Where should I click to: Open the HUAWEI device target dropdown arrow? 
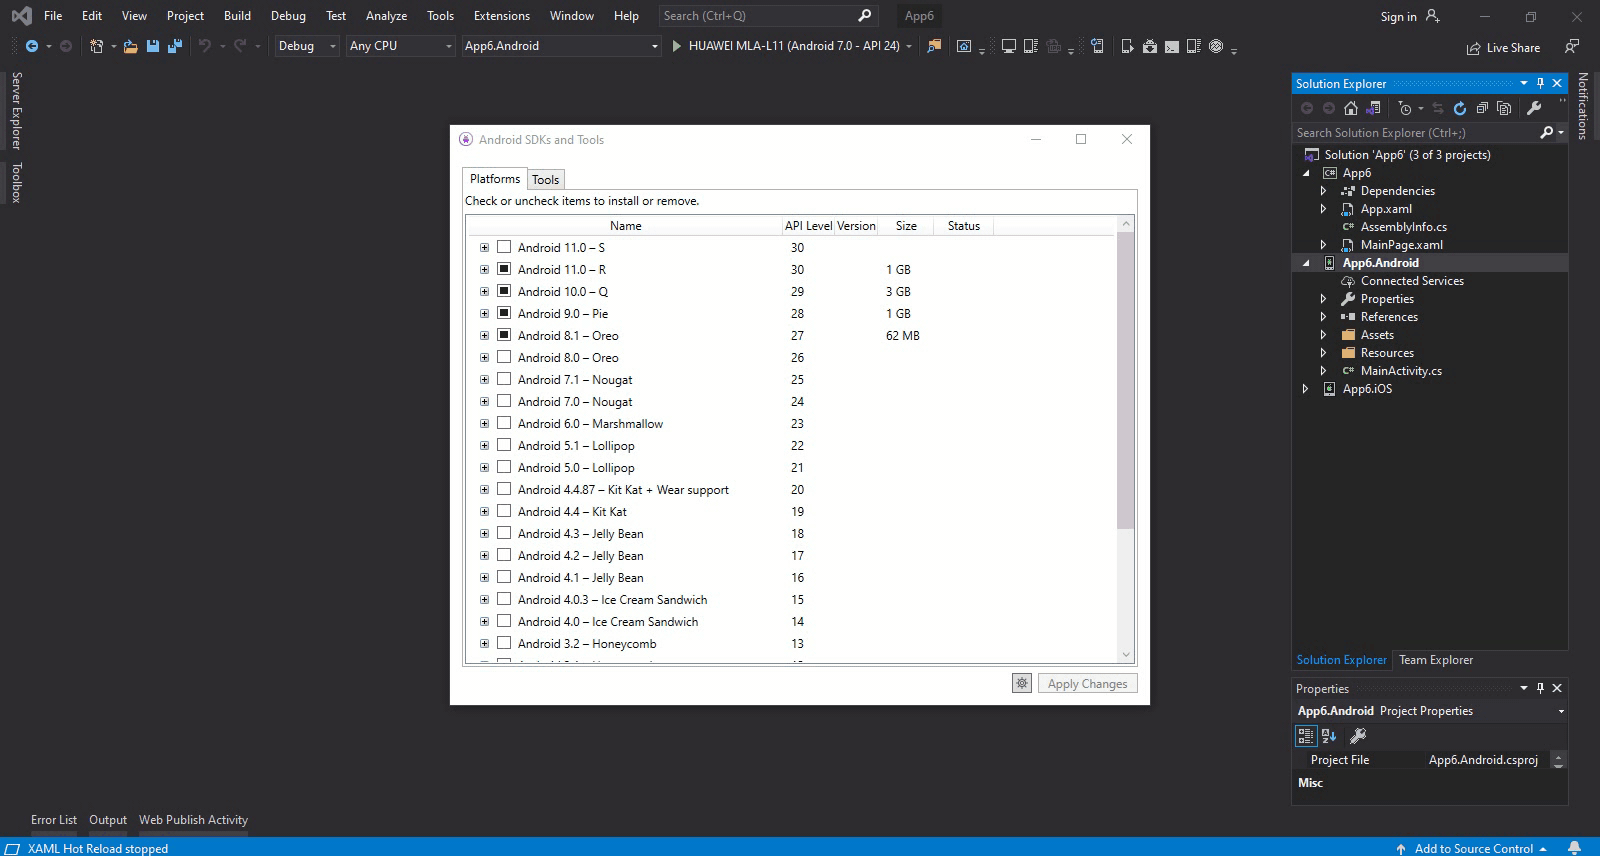[x=909, y=46]
